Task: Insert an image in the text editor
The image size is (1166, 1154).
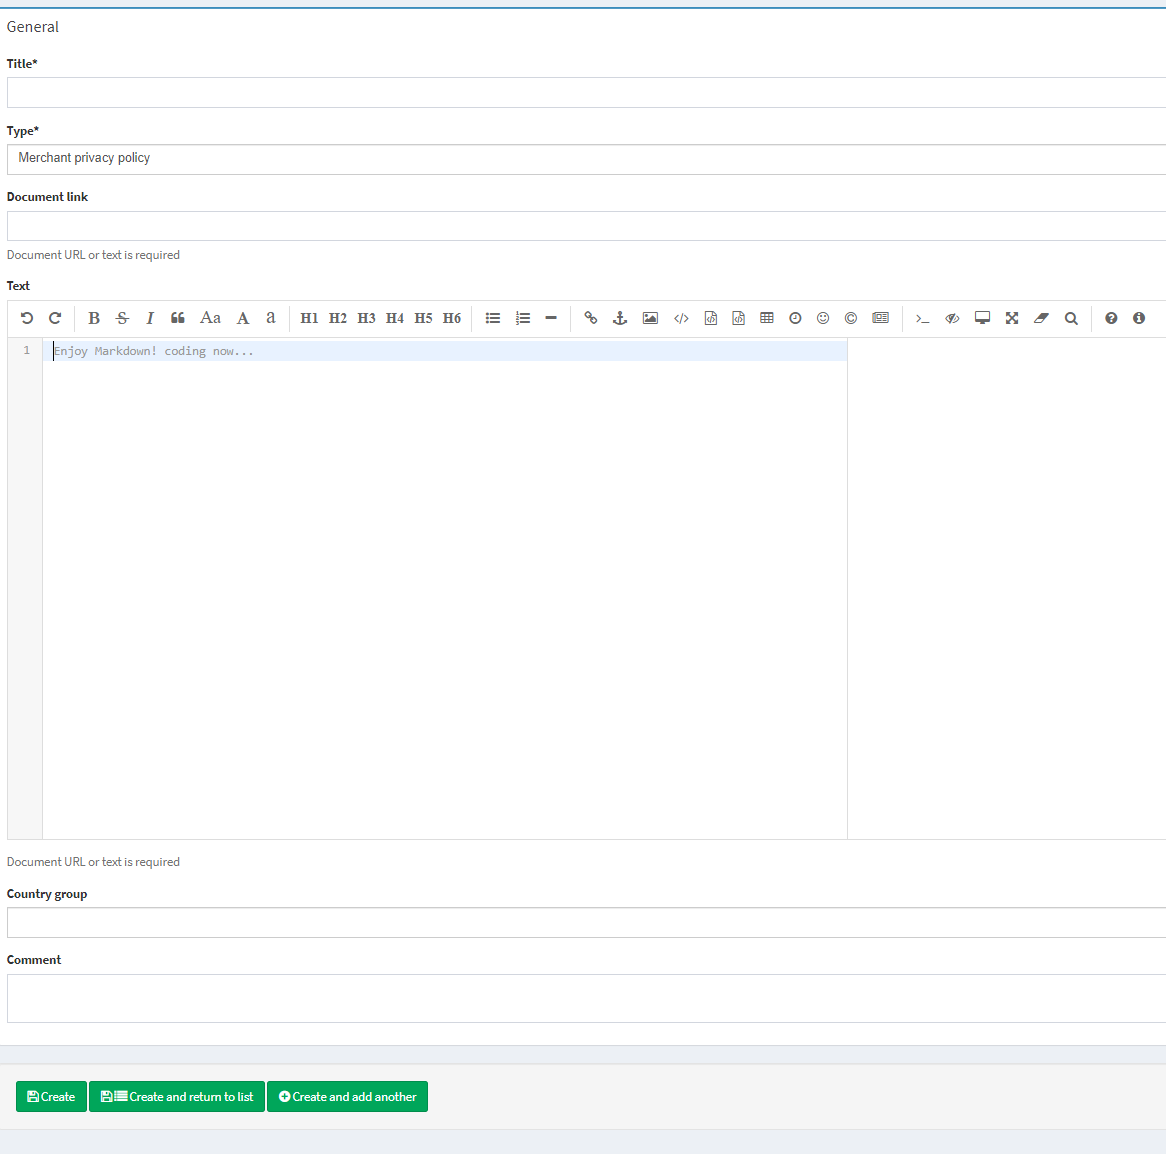Action: pos(651,318)
